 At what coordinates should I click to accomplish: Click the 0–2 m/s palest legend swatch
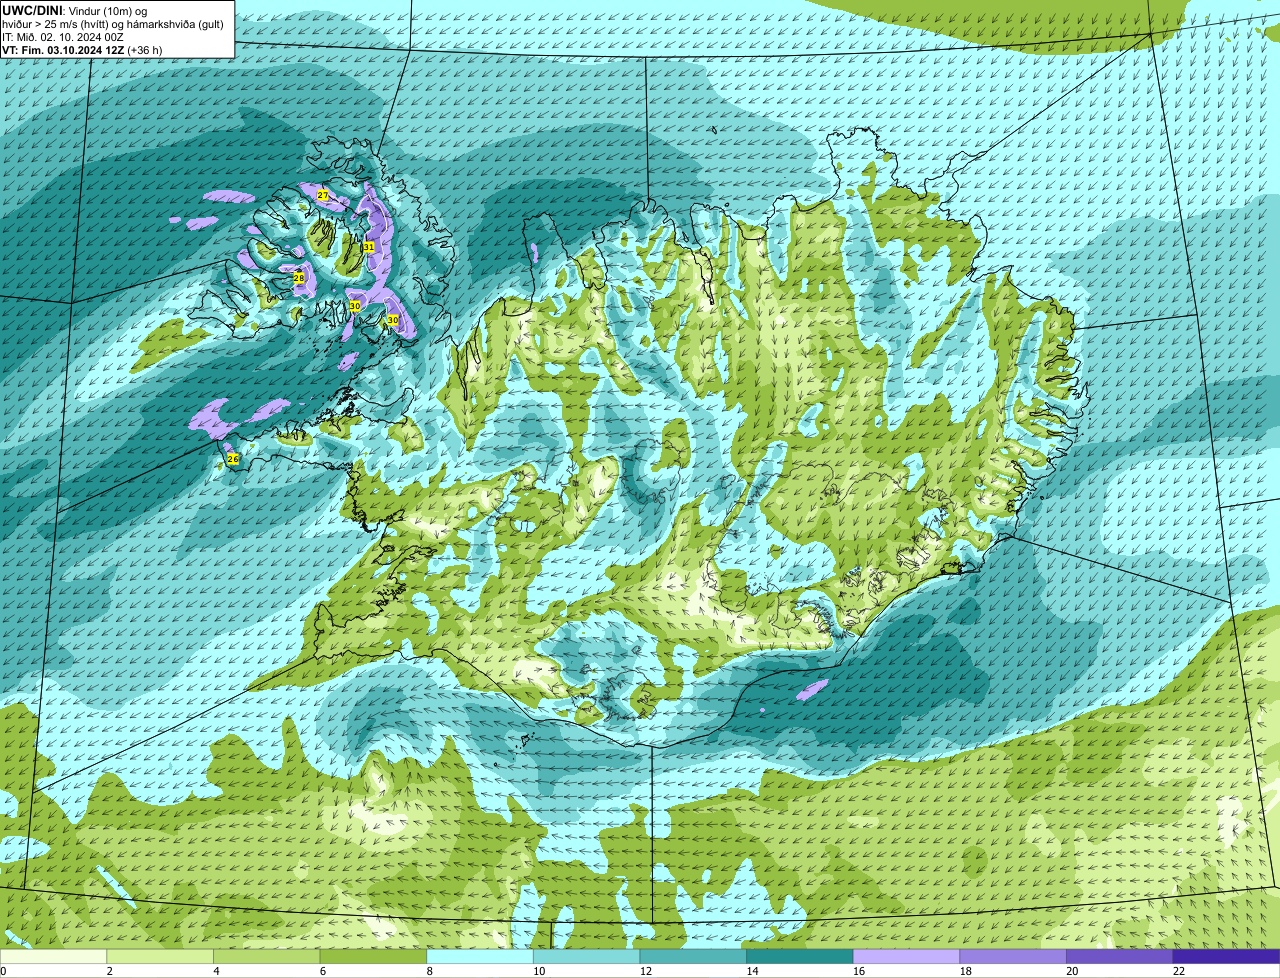(53, 956)
